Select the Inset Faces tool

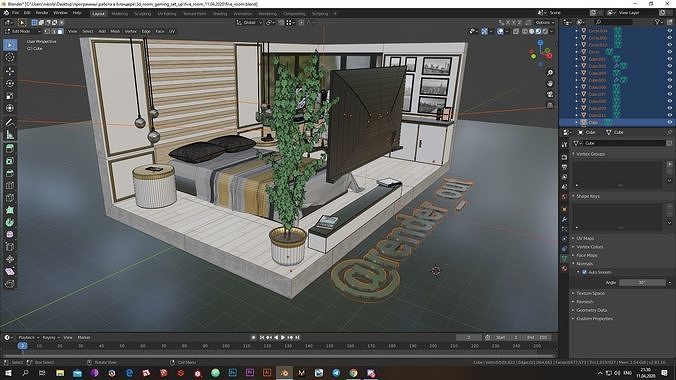9,161
